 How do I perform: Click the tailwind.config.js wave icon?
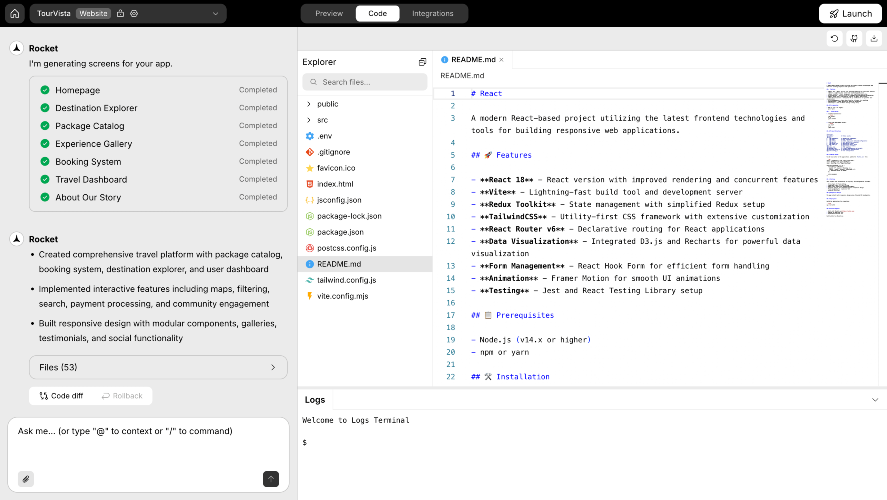click(x=309, y=280)
